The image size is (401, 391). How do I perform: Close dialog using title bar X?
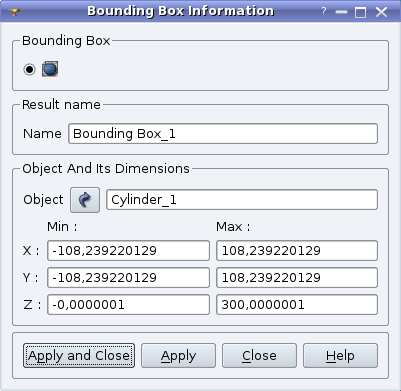381,12
